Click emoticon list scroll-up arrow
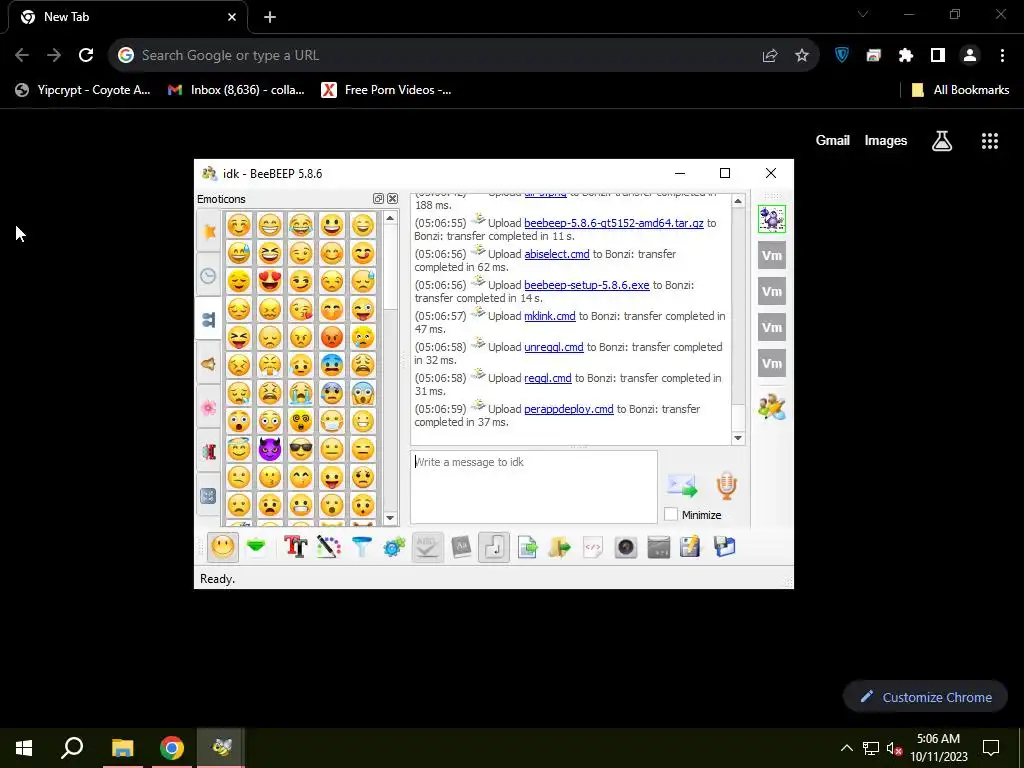The height and width of the screenshot is (768, 1024). [x=390, y=217]
